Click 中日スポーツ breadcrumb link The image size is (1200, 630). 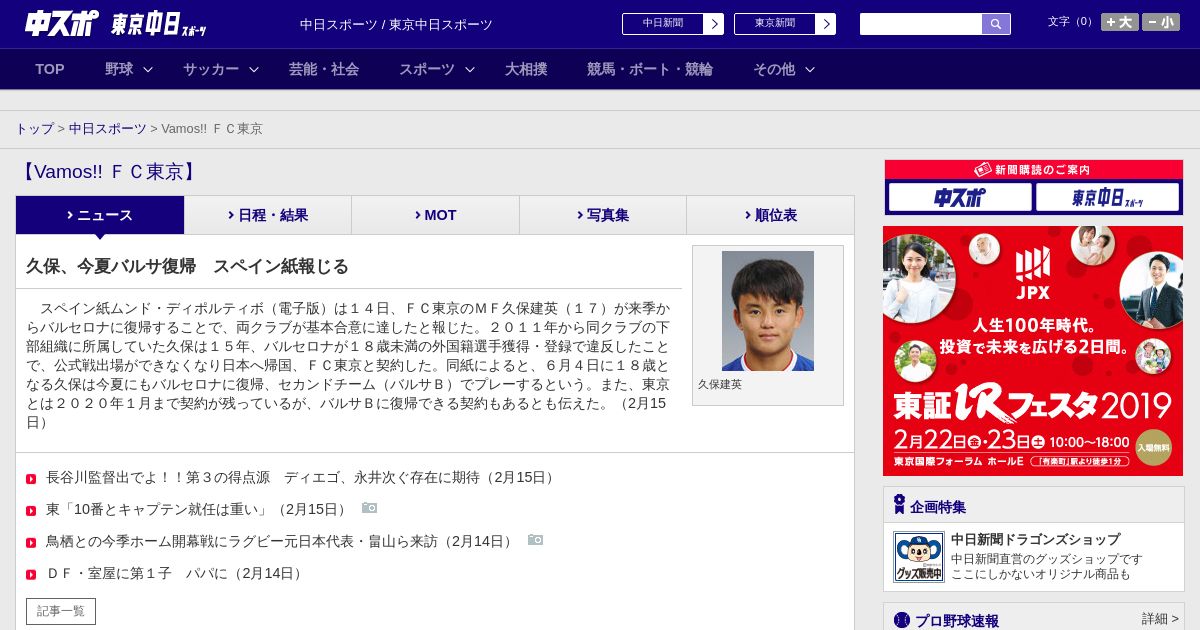108,129
